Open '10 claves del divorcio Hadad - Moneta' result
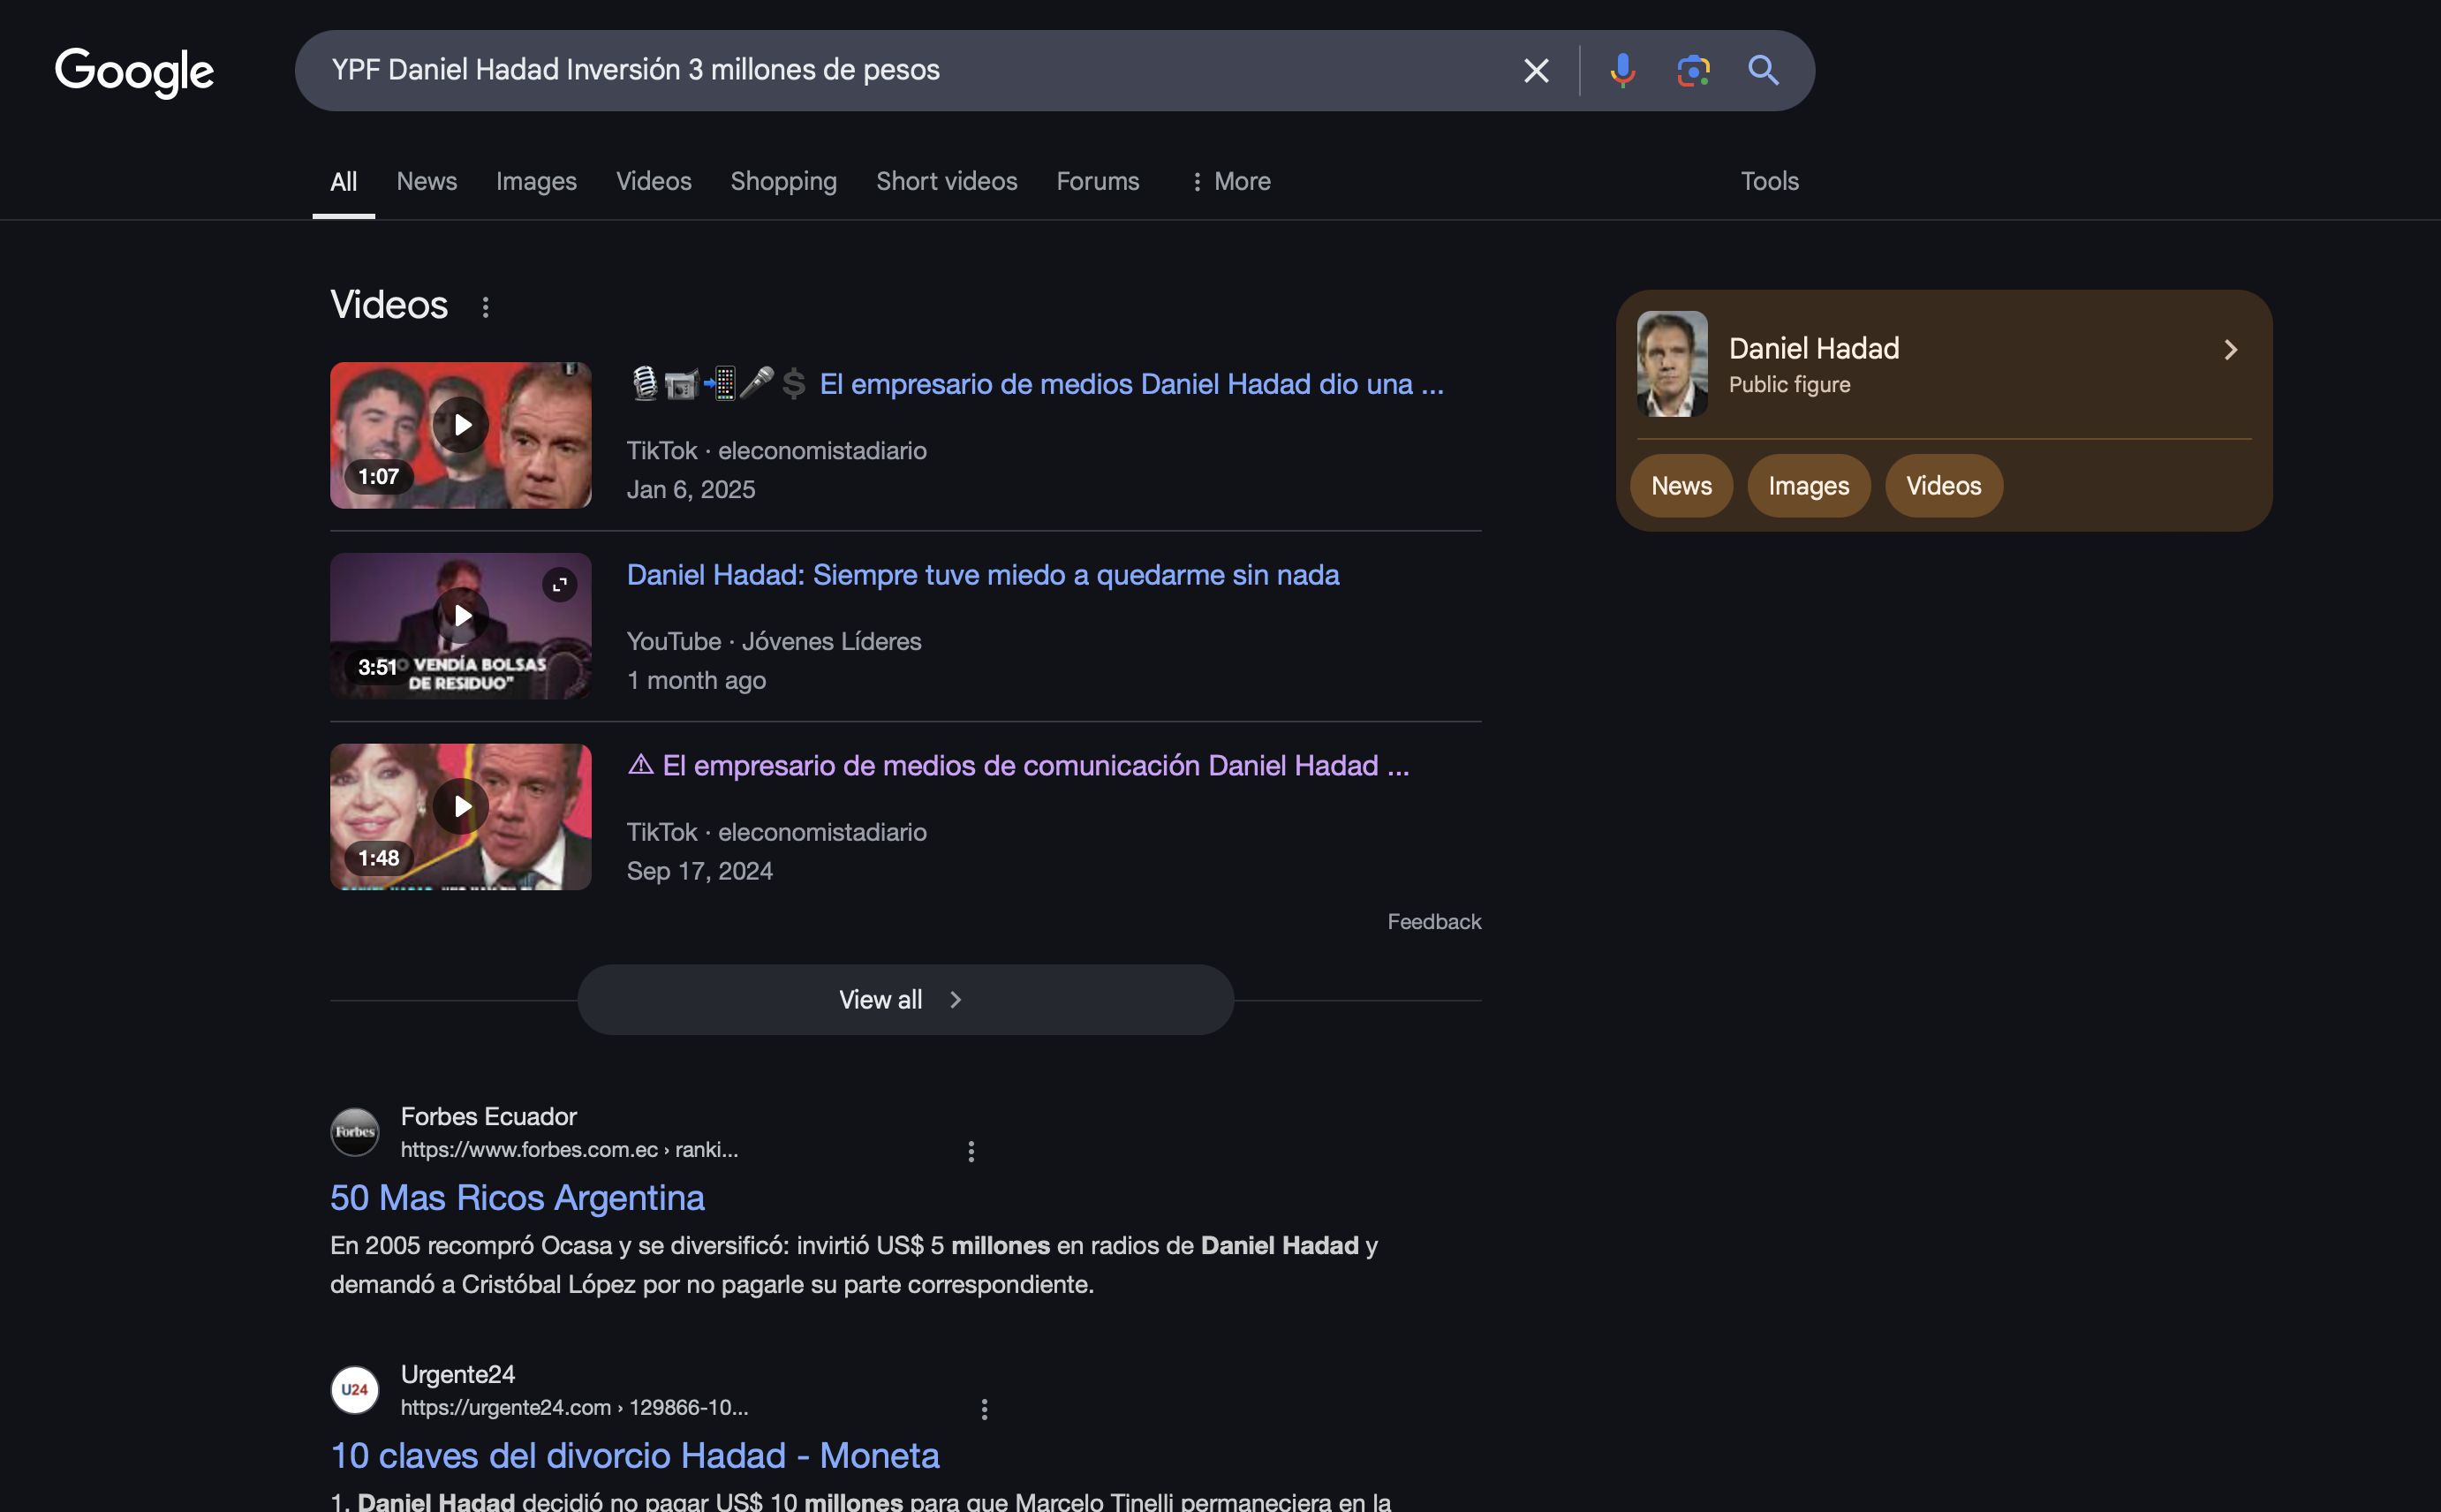Screen dimensions: 2441x1512 click(635, 1456)
